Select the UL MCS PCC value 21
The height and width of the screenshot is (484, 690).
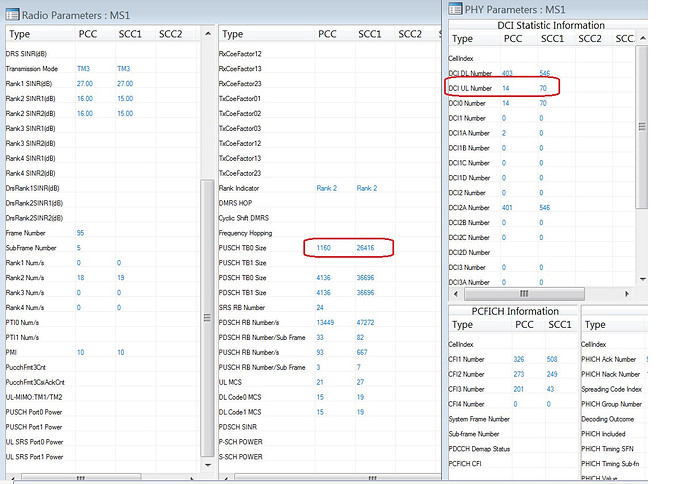pyautogui.click(x=320, y=382)
